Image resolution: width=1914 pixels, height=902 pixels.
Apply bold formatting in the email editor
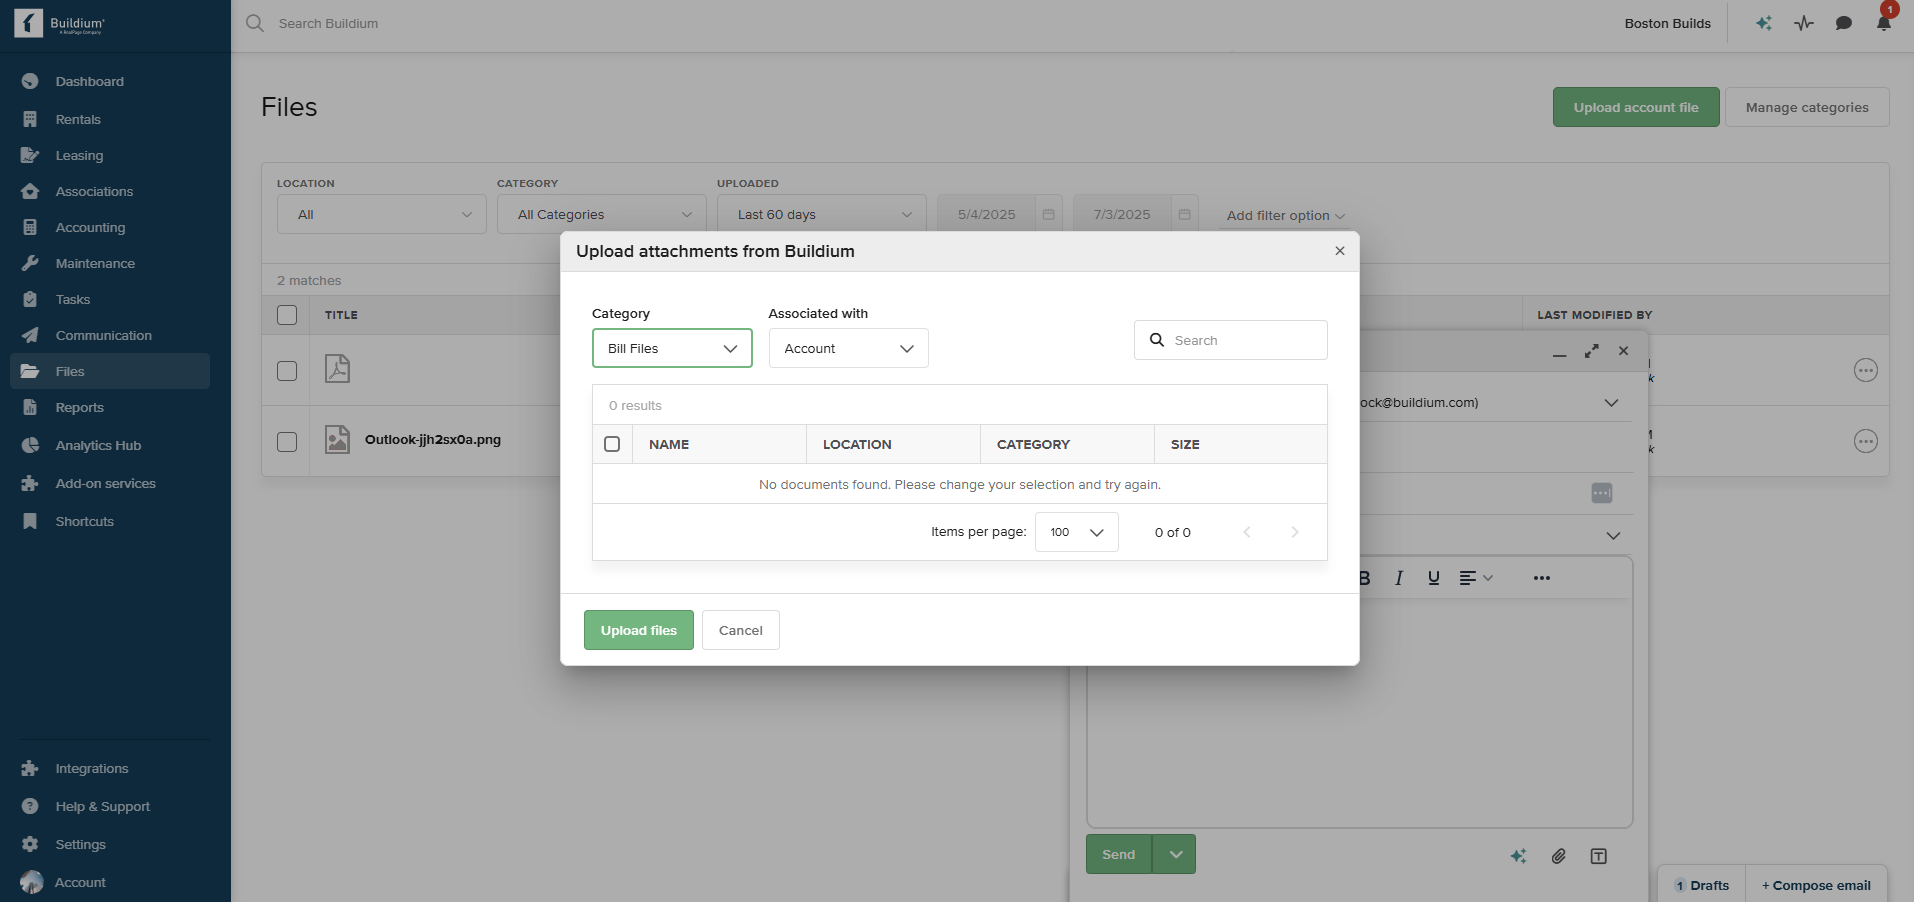pyautogui.click(x=1363, y=577)
